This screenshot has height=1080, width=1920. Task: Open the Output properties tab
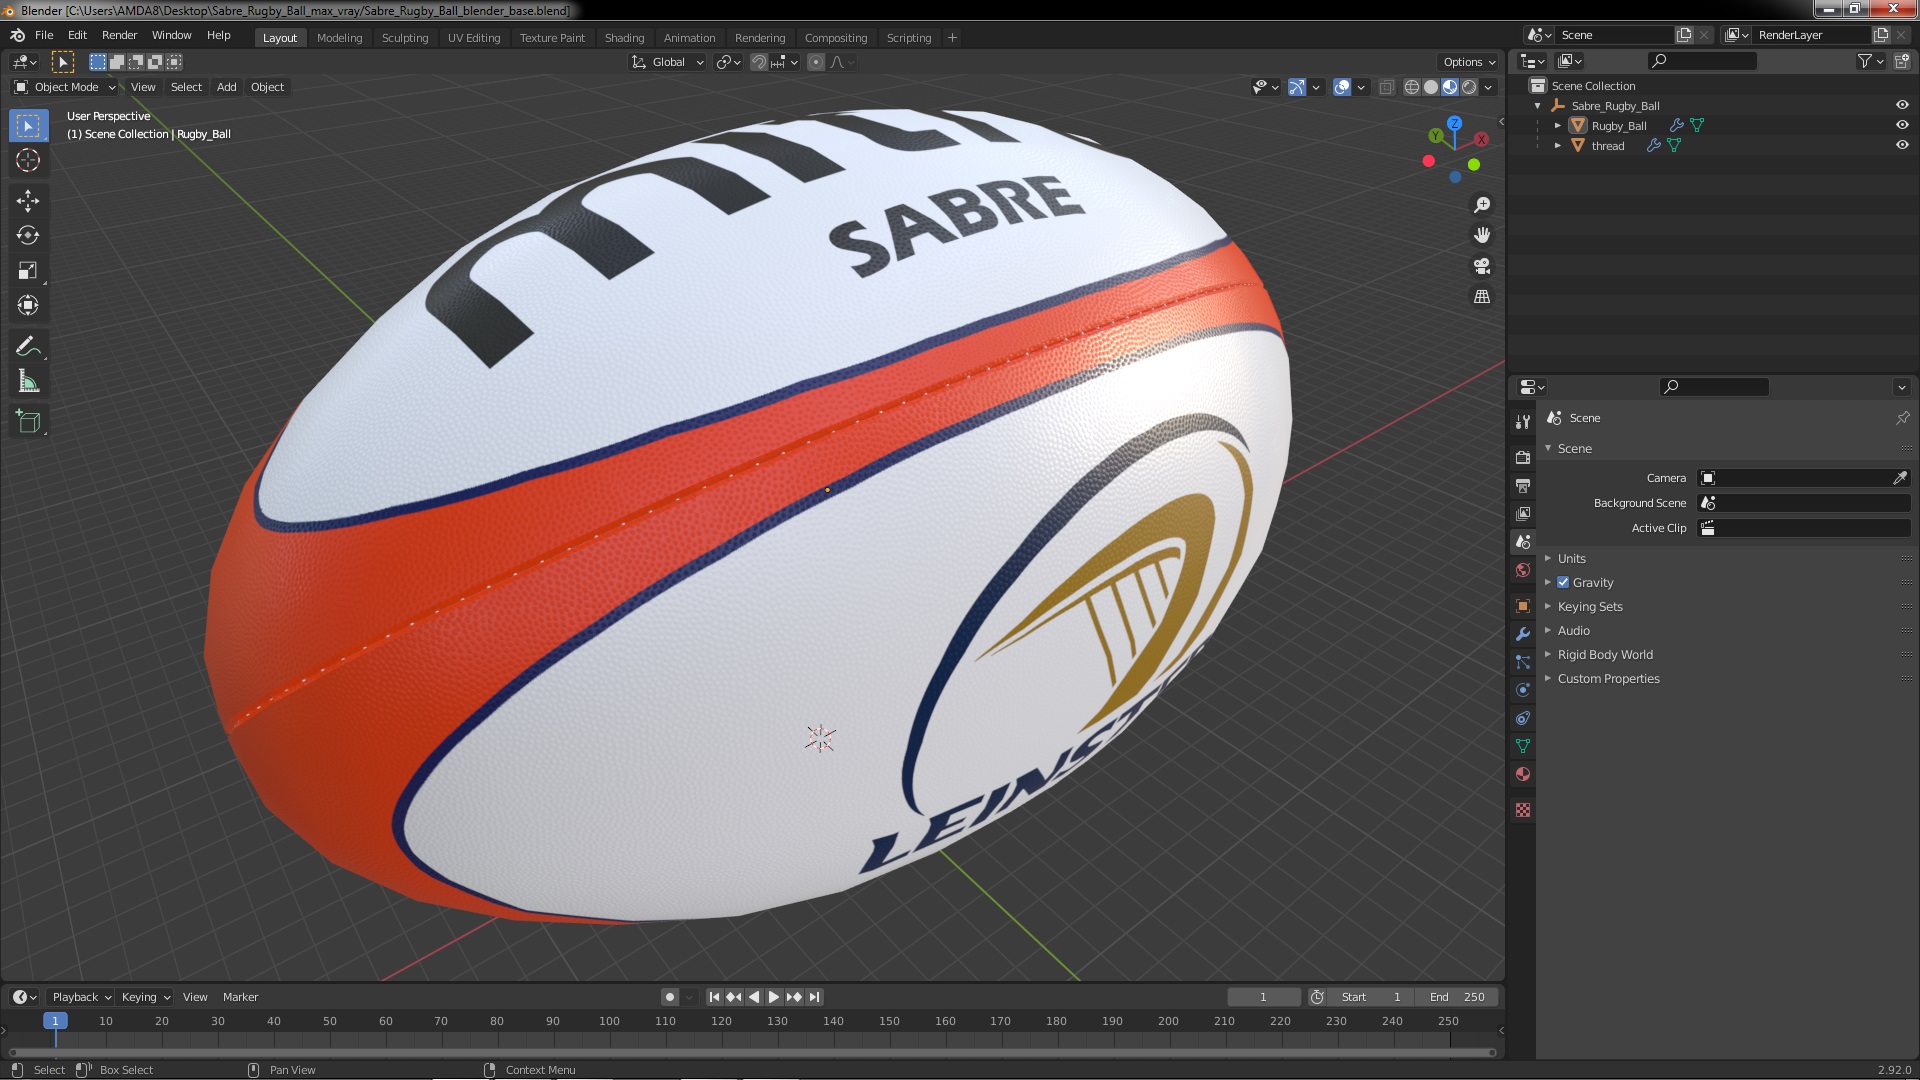1523,485
